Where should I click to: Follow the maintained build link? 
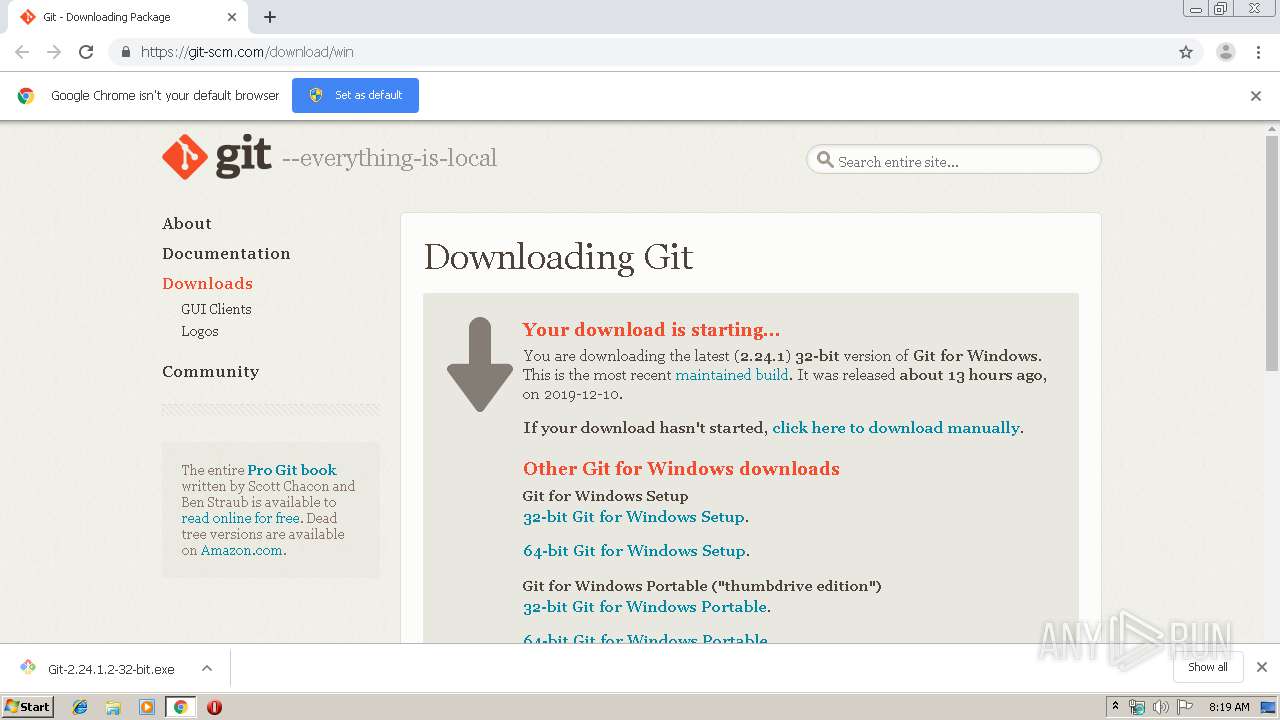[732, 375]
